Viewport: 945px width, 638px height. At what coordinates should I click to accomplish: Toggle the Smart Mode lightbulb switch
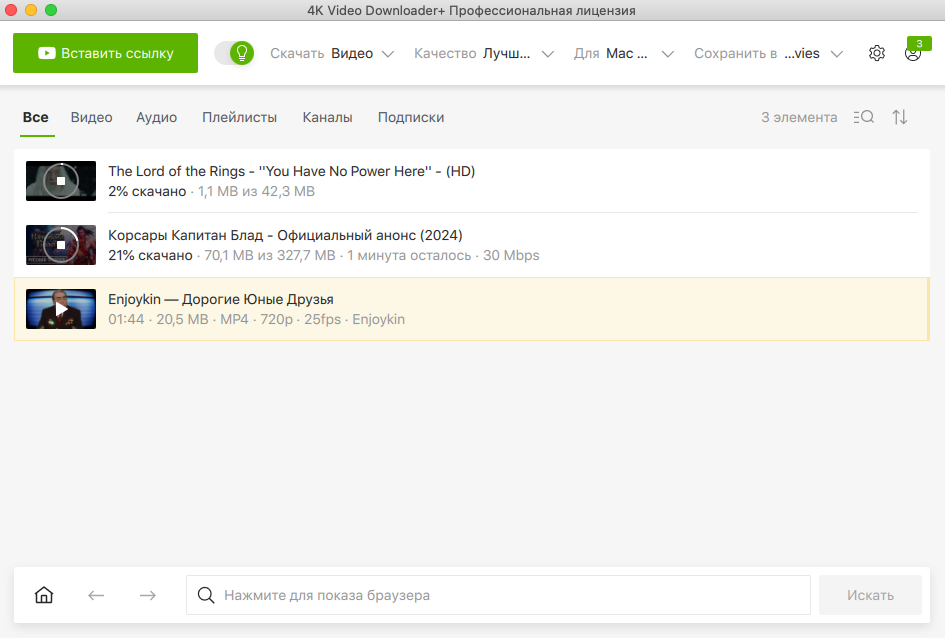coord(235,54)
